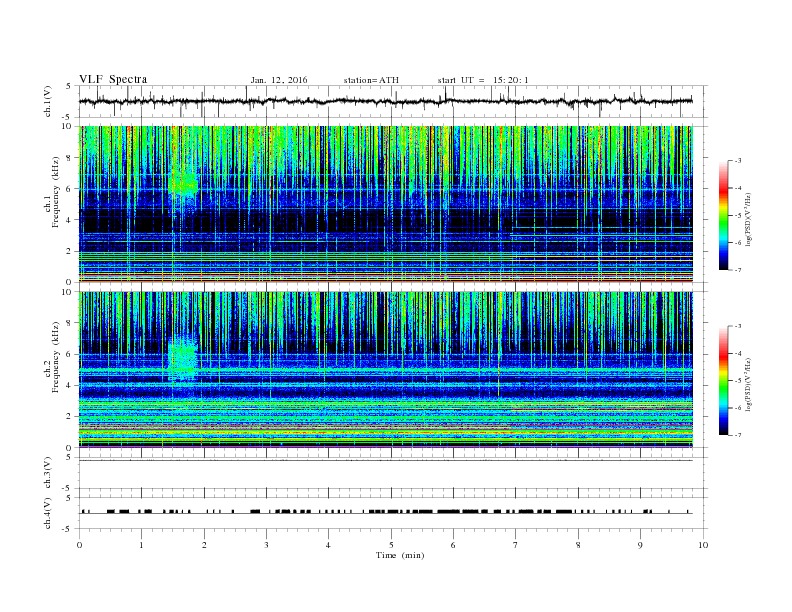
Task: Select the "start UT = 15:20:1" text
Action: click(x=483, y=80)
